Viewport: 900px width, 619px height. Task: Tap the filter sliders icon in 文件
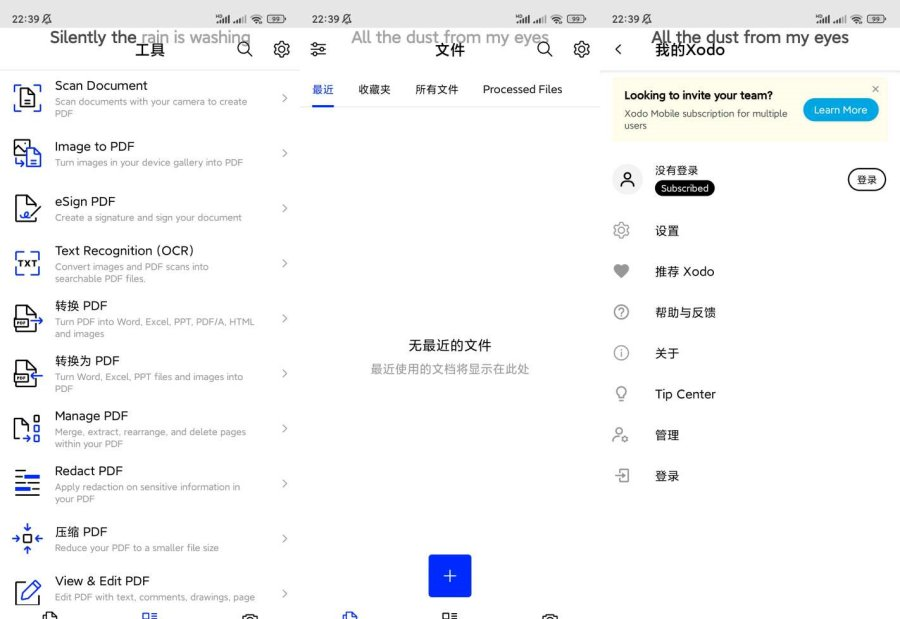tap(318, 49)
